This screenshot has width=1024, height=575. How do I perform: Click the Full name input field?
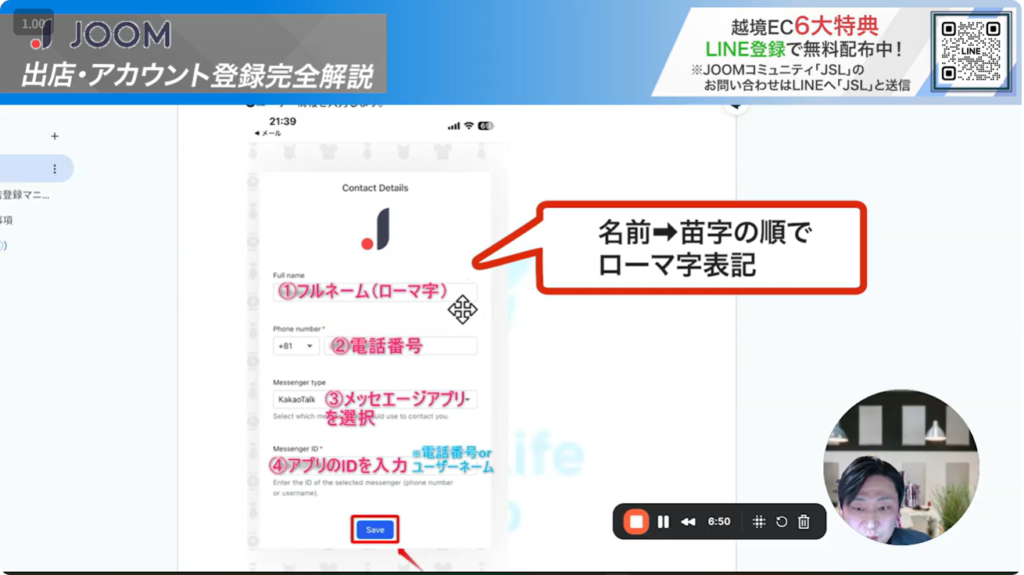(x=374, y=292)
